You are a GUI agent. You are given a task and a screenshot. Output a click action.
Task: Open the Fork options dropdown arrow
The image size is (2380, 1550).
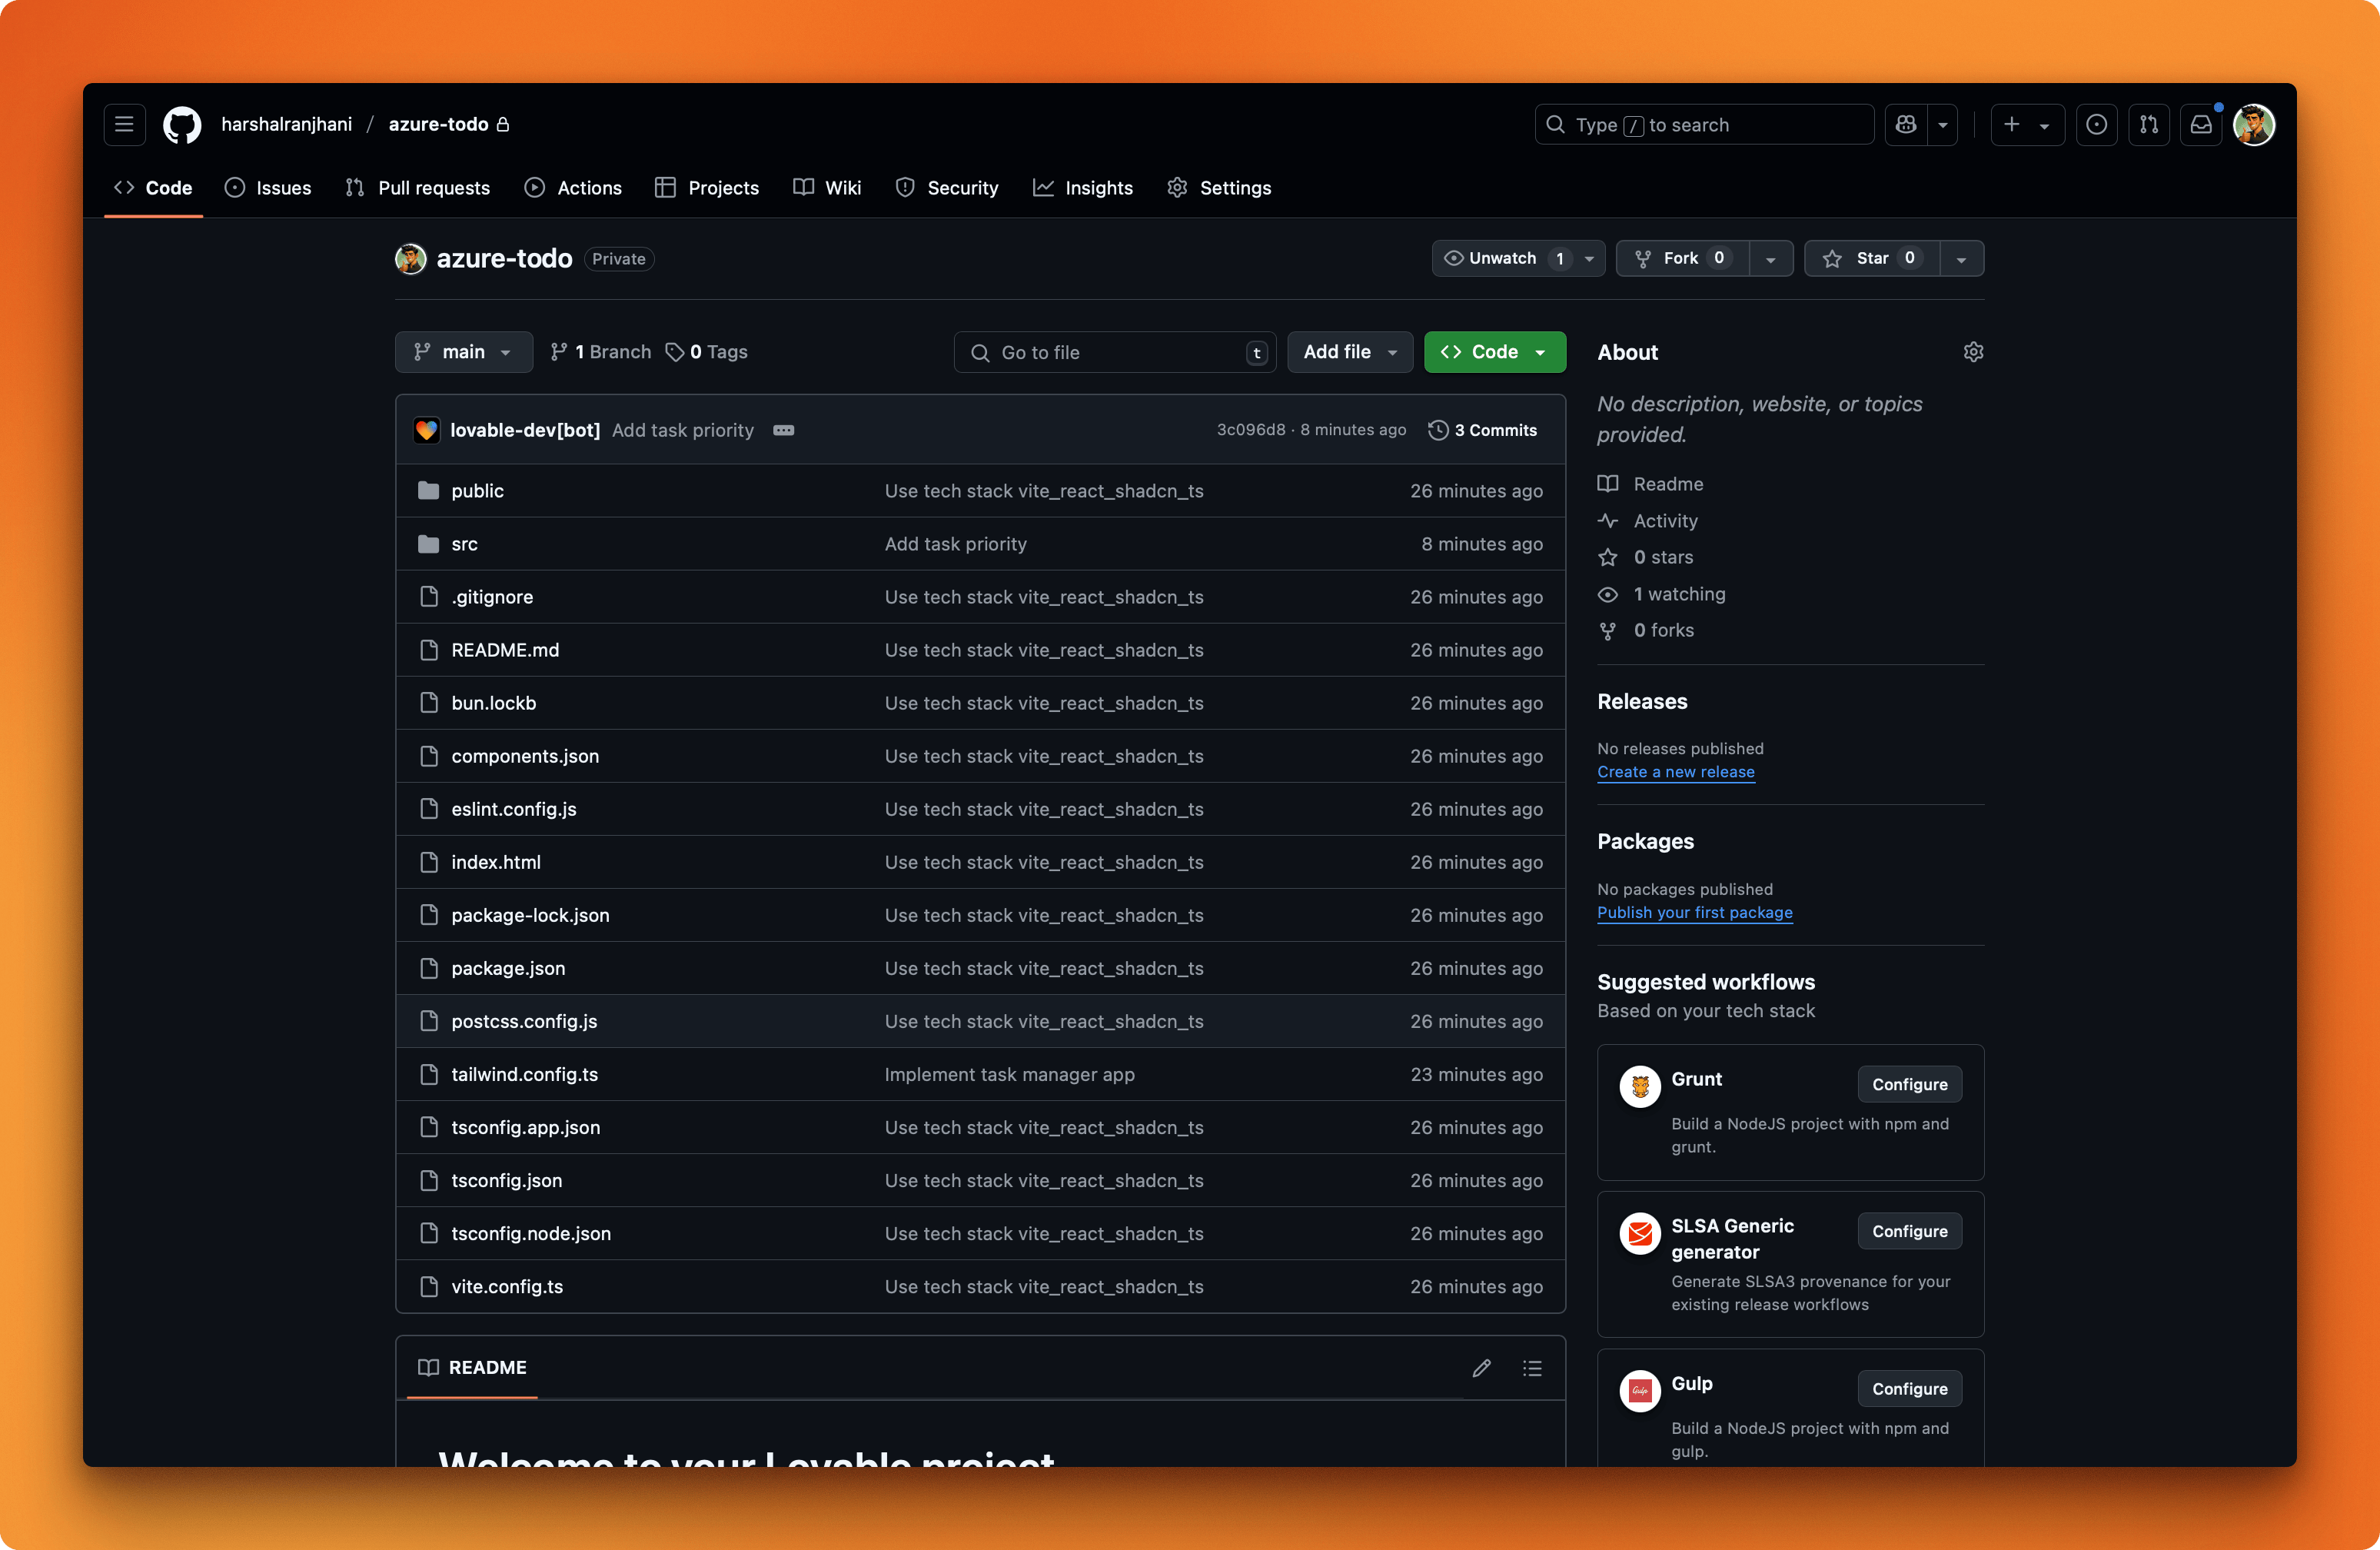click(1771, 259)
